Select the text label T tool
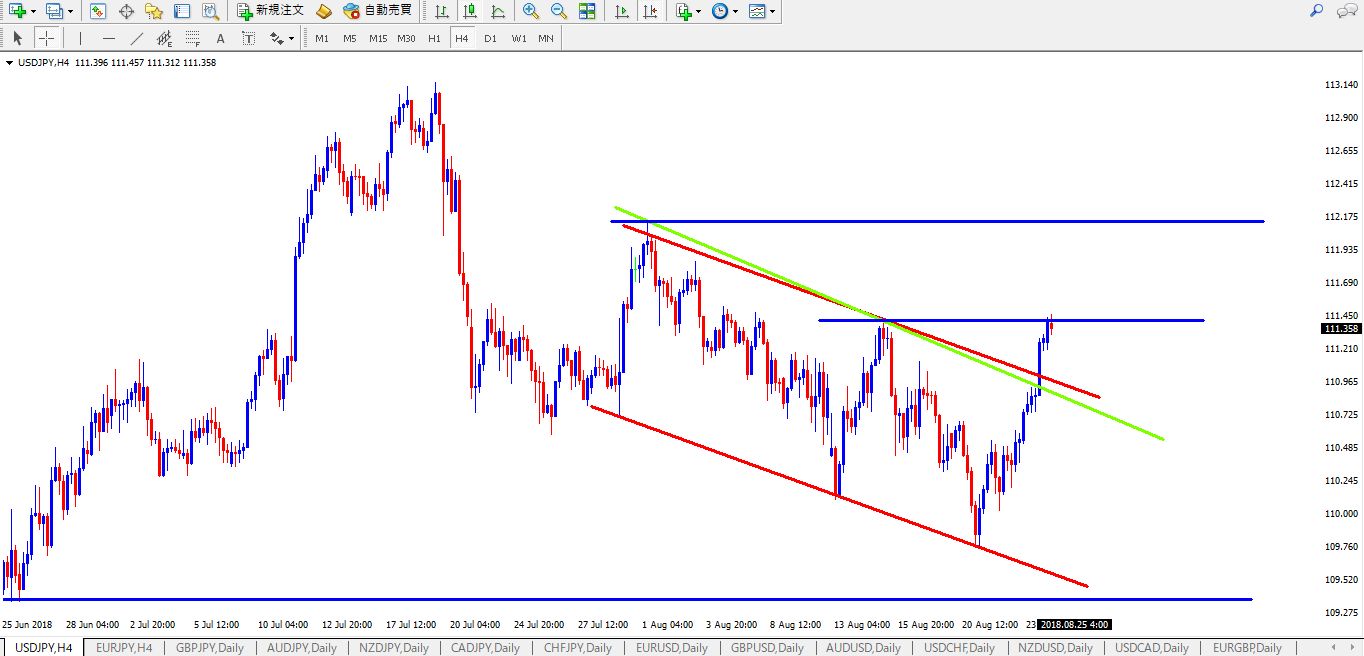1364x656 pixels. coord(248,38)
